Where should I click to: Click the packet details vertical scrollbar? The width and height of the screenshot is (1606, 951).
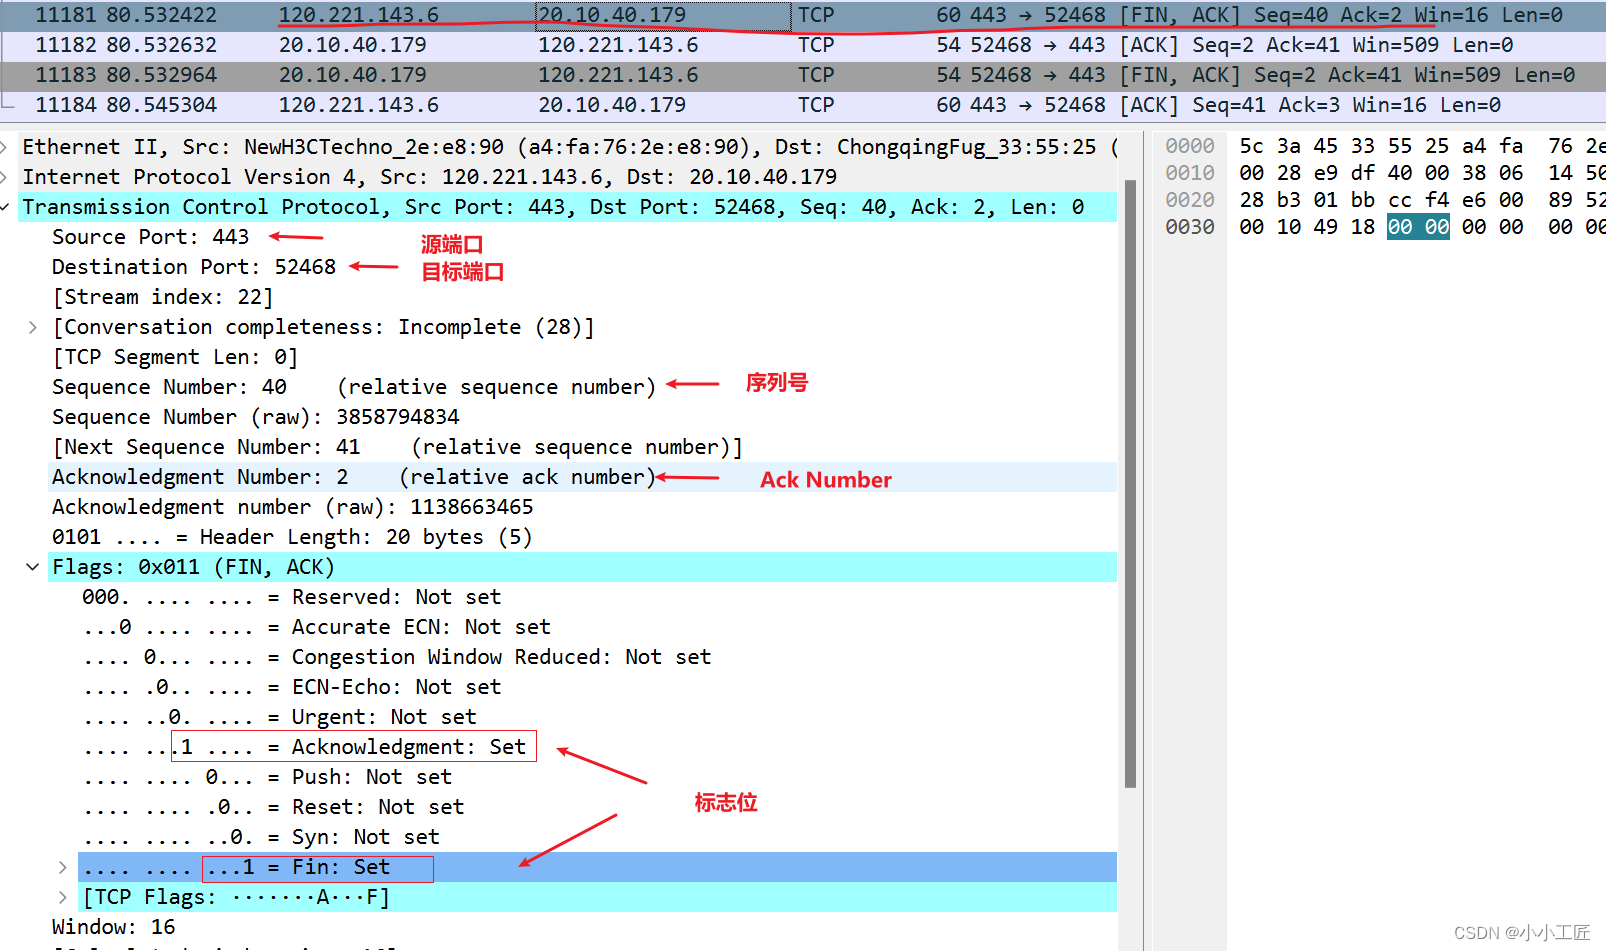(x=1130, y=484)
